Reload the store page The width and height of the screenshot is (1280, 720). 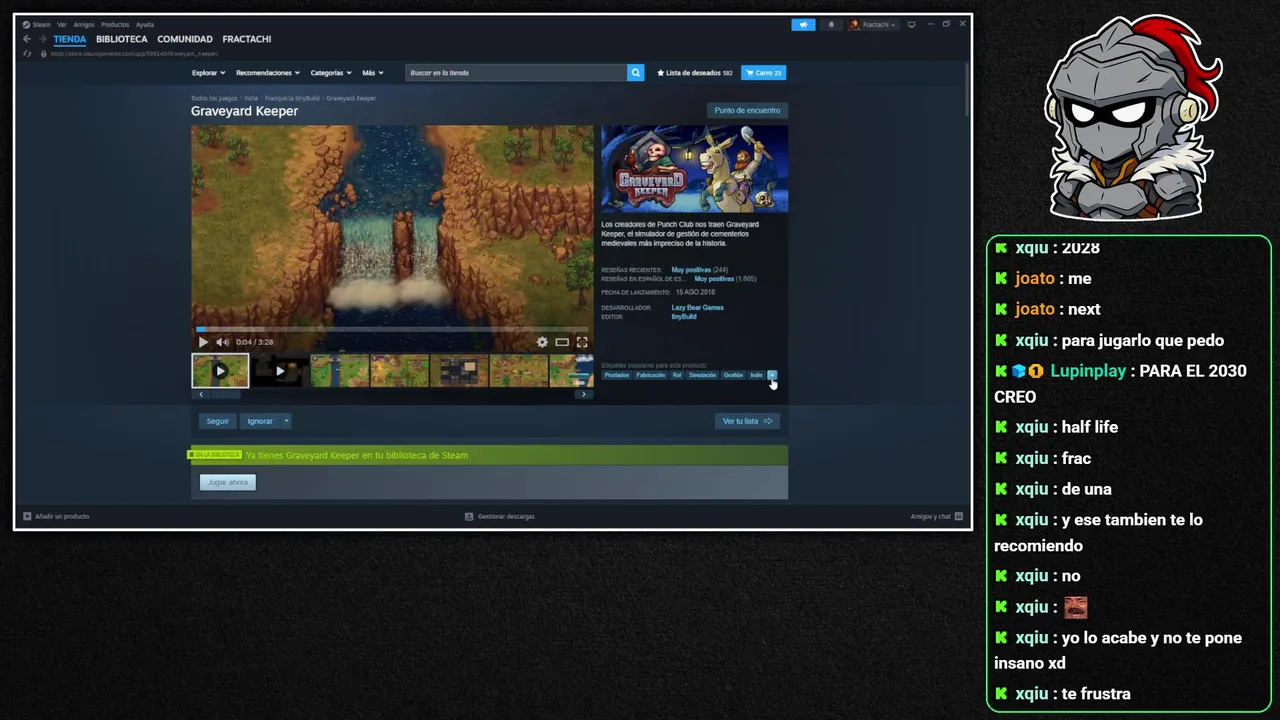27,54
